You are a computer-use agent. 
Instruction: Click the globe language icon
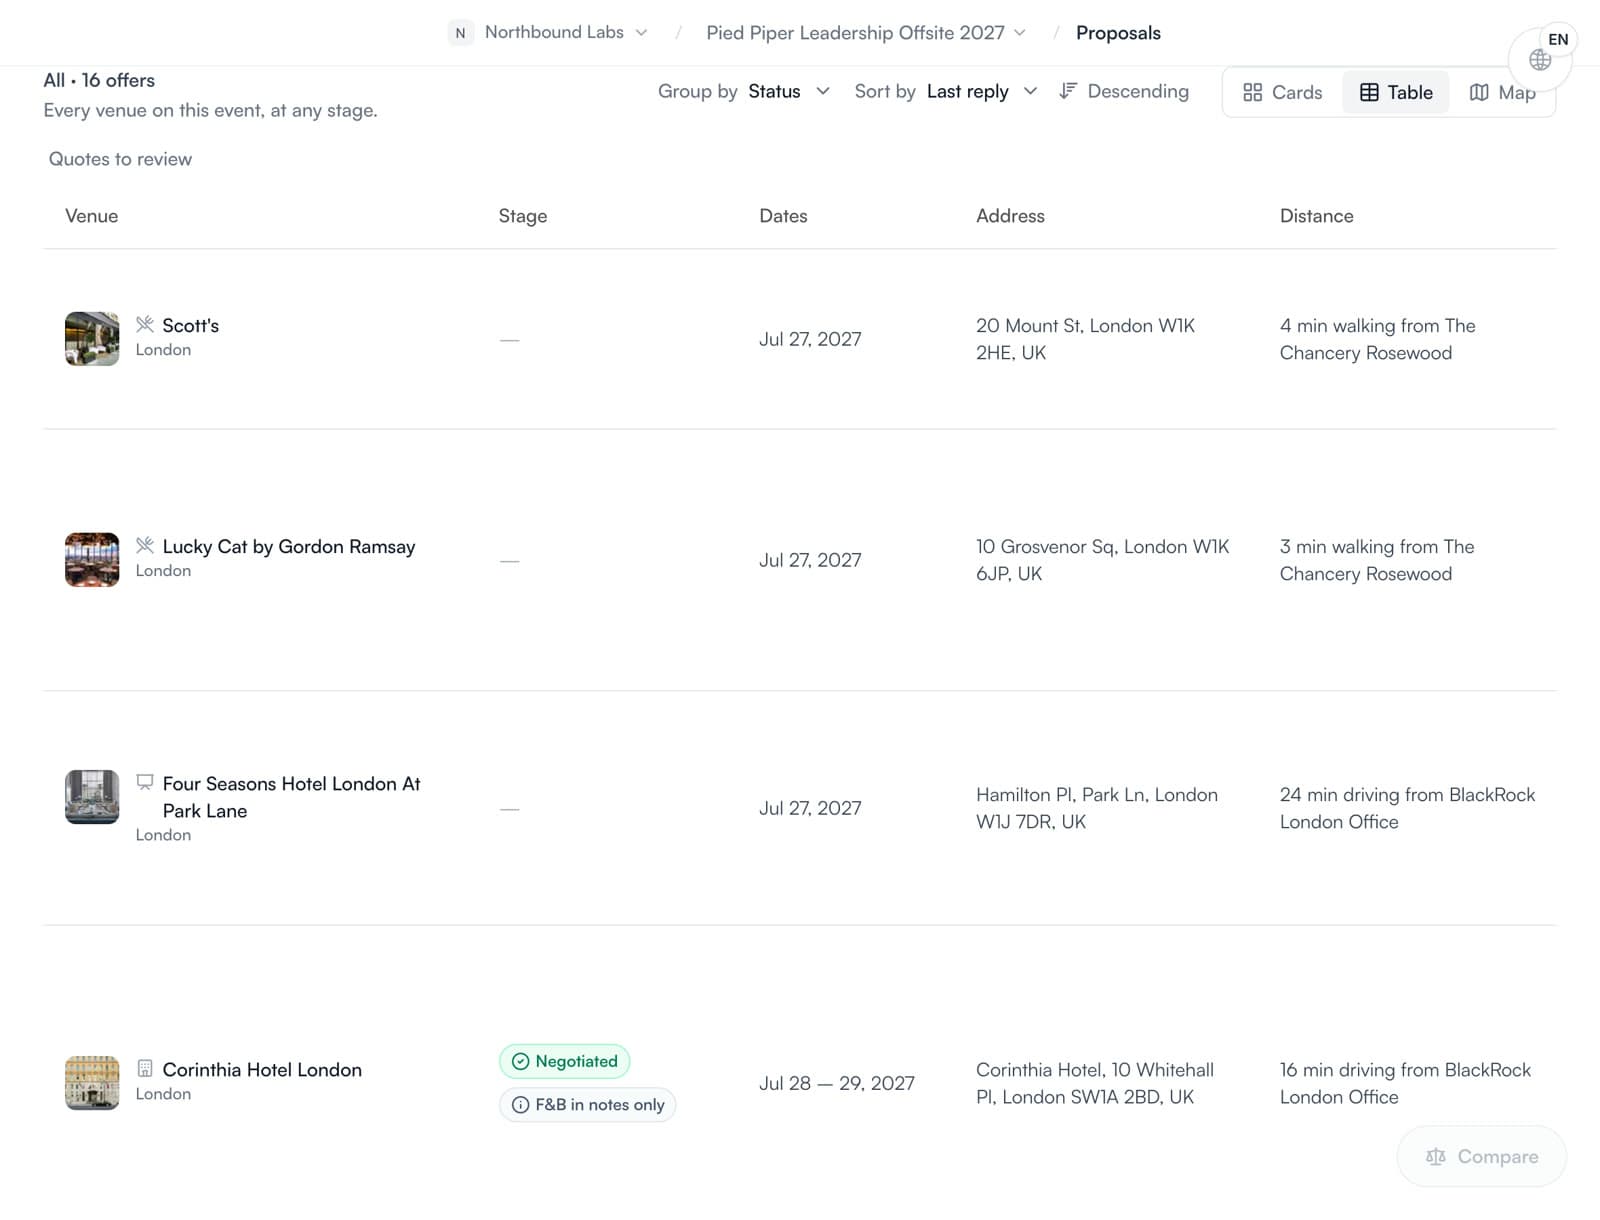(1540, 60)
